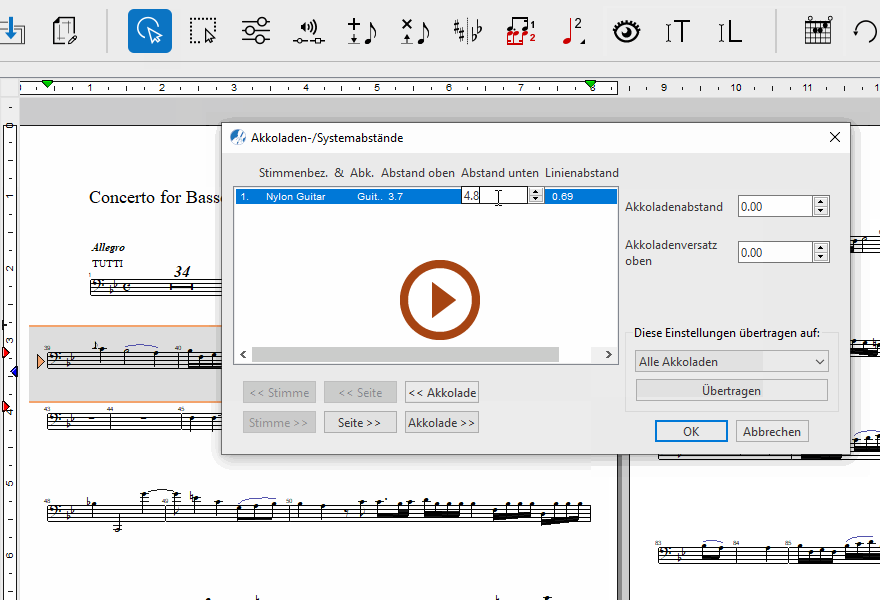The height and width of the screenshot is (600, 880).
Task: Select the arrow pointer edit tool
Action: point(149,31)
